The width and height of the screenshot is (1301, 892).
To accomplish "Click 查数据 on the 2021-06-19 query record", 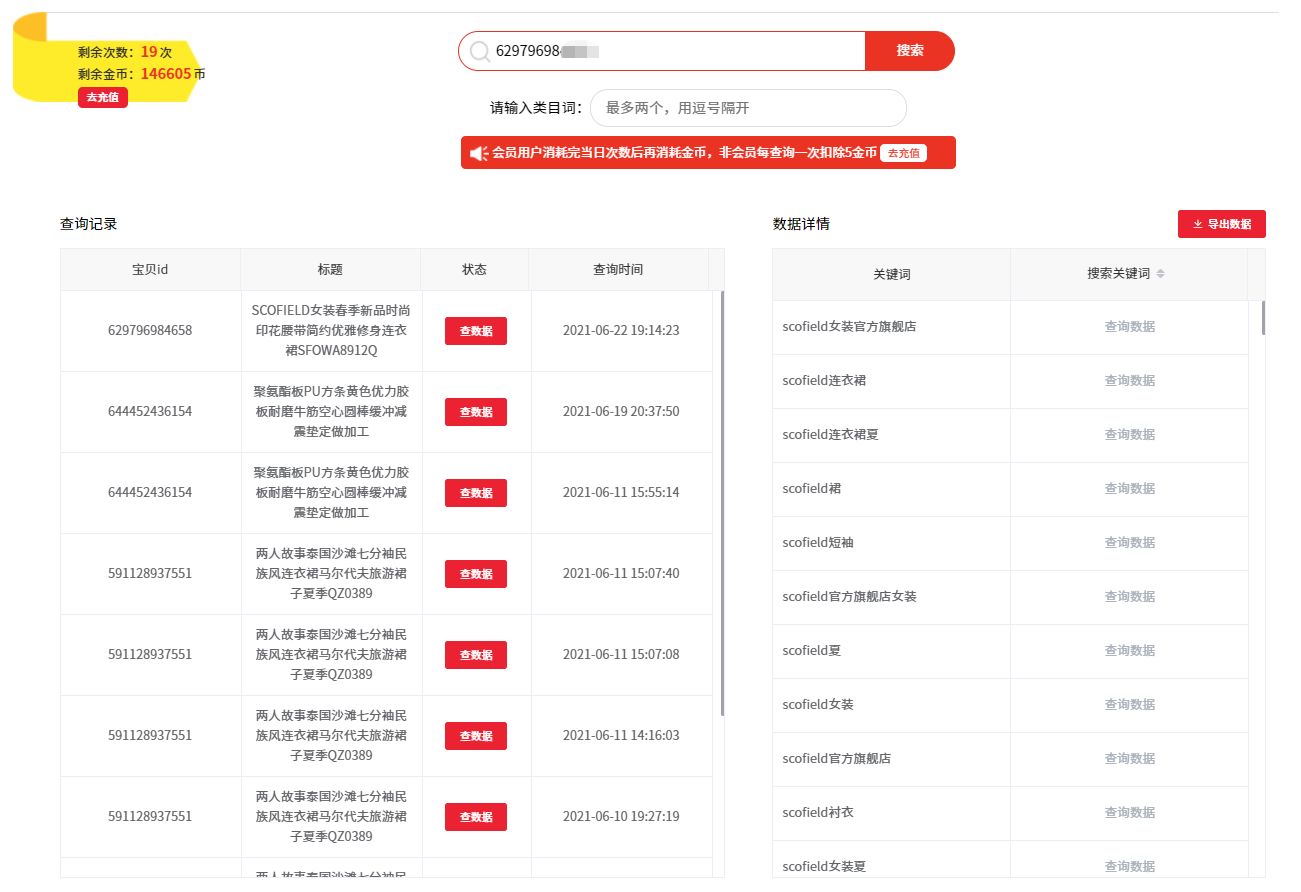I will 475,411.
